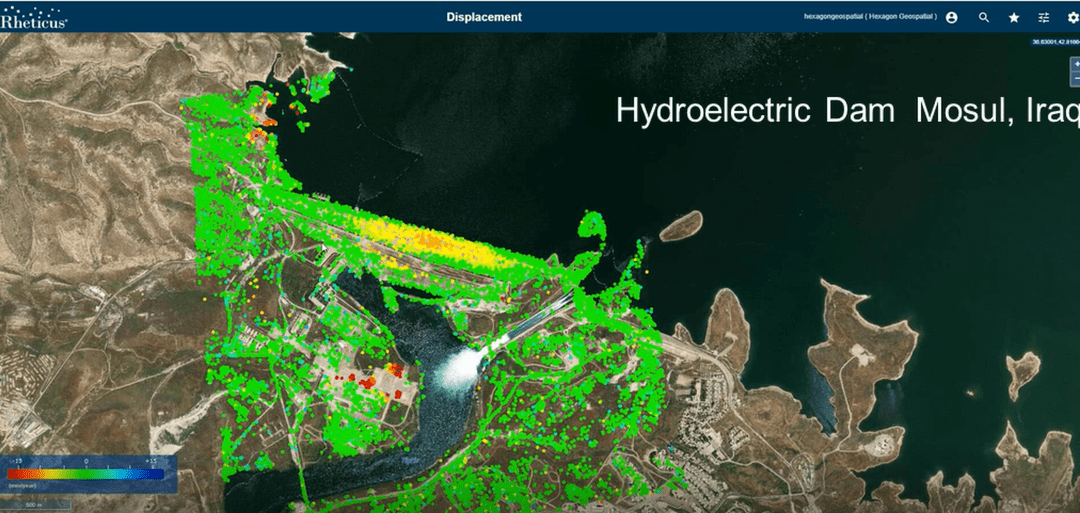Click the search magnifier icon

pyautogui.click(x=984, y=17)
